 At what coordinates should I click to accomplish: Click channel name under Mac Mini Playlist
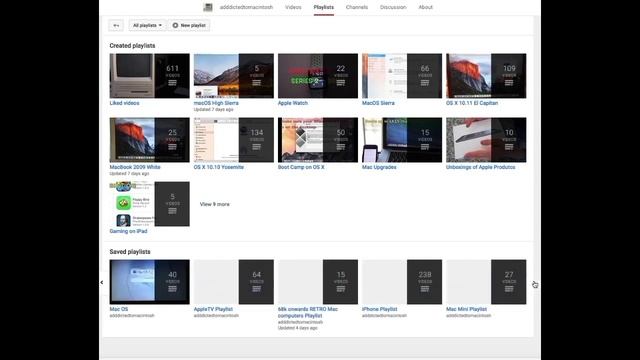pyautogui.click(x=468, y=316)
